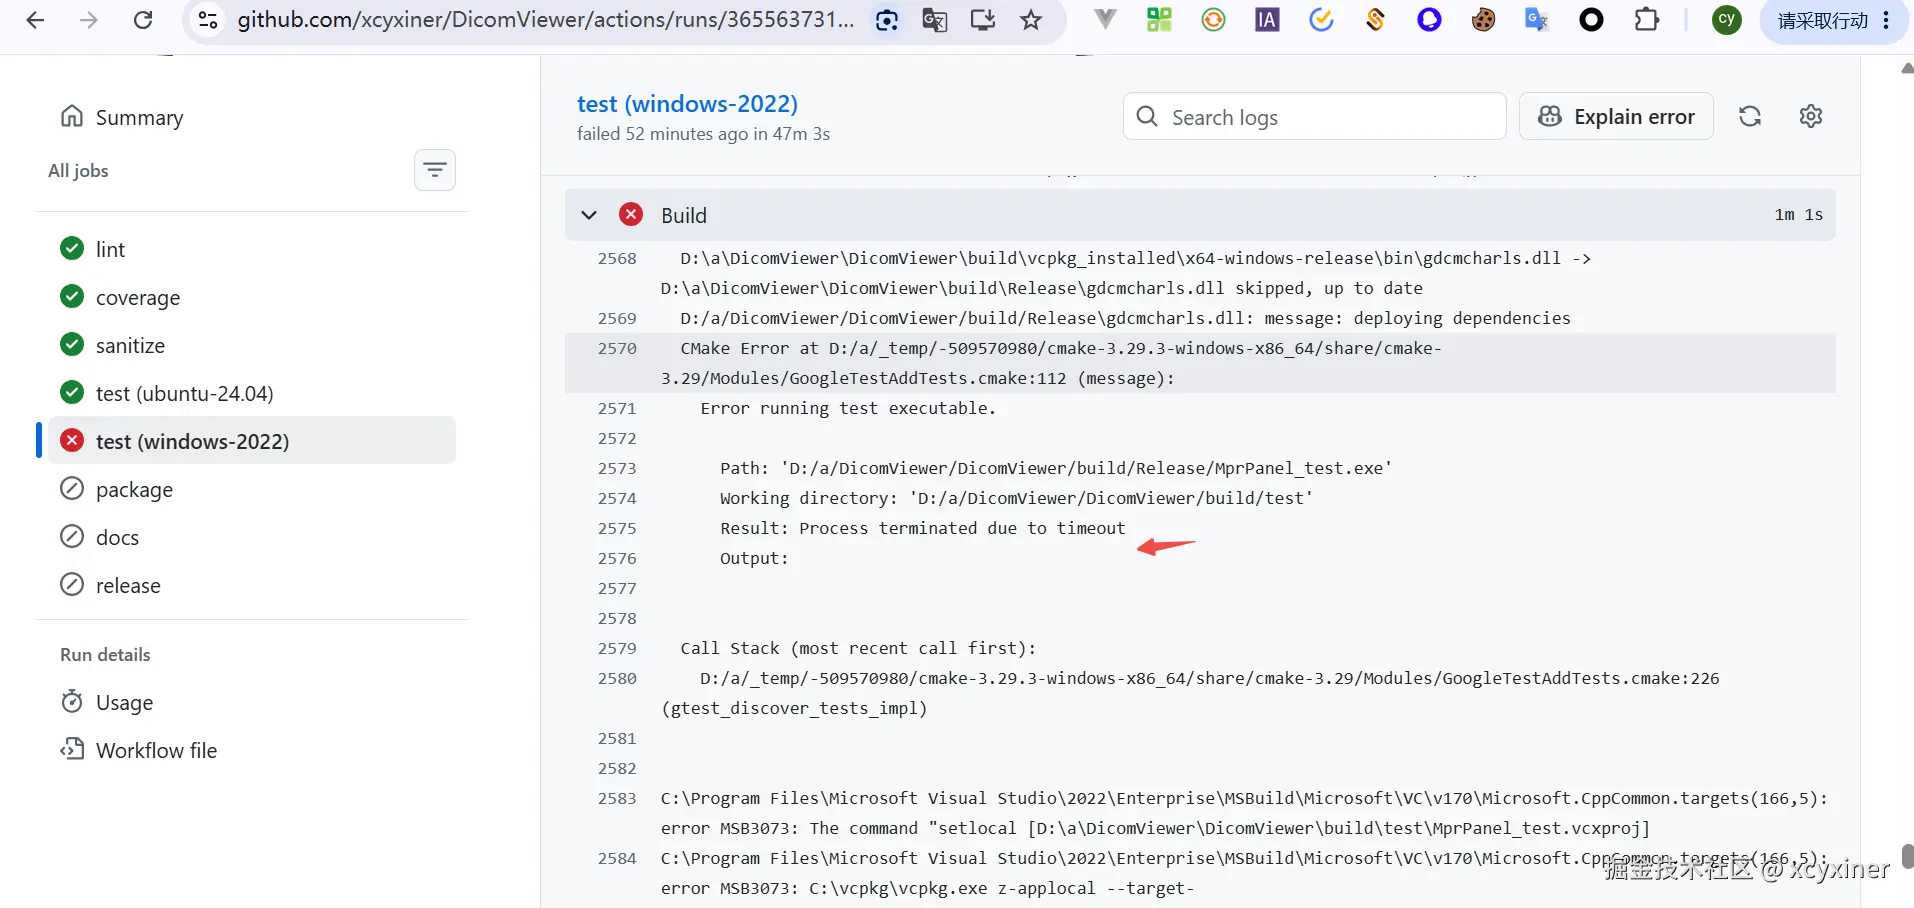The image size is (1914, 908).
Task: Bookmark this page with the star icon
Action: (1031, 20)
